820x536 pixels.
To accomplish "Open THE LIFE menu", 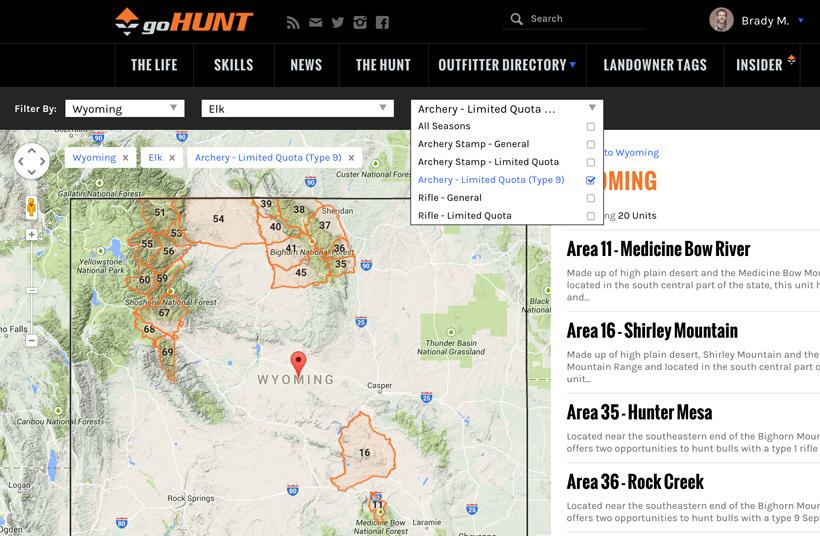I will (154, 65).
